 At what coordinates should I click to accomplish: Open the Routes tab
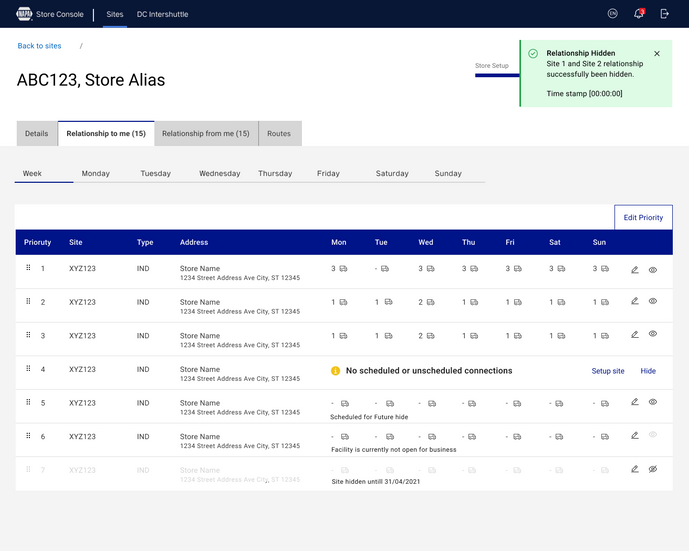pos(279,134)
